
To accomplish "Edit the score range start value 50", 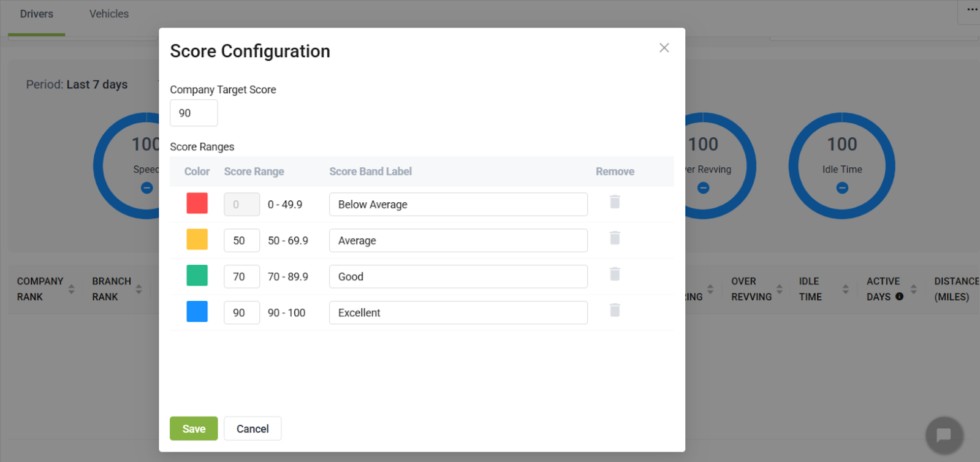I will [x=242, y=240].
